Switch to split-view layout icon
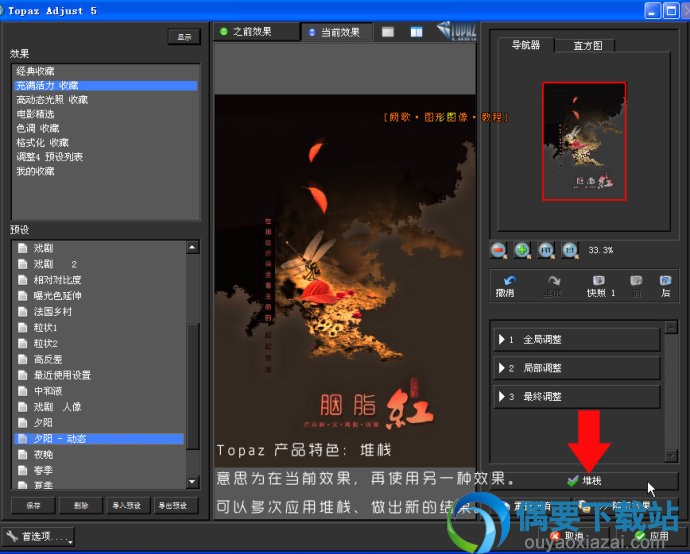 pos(416,32)
